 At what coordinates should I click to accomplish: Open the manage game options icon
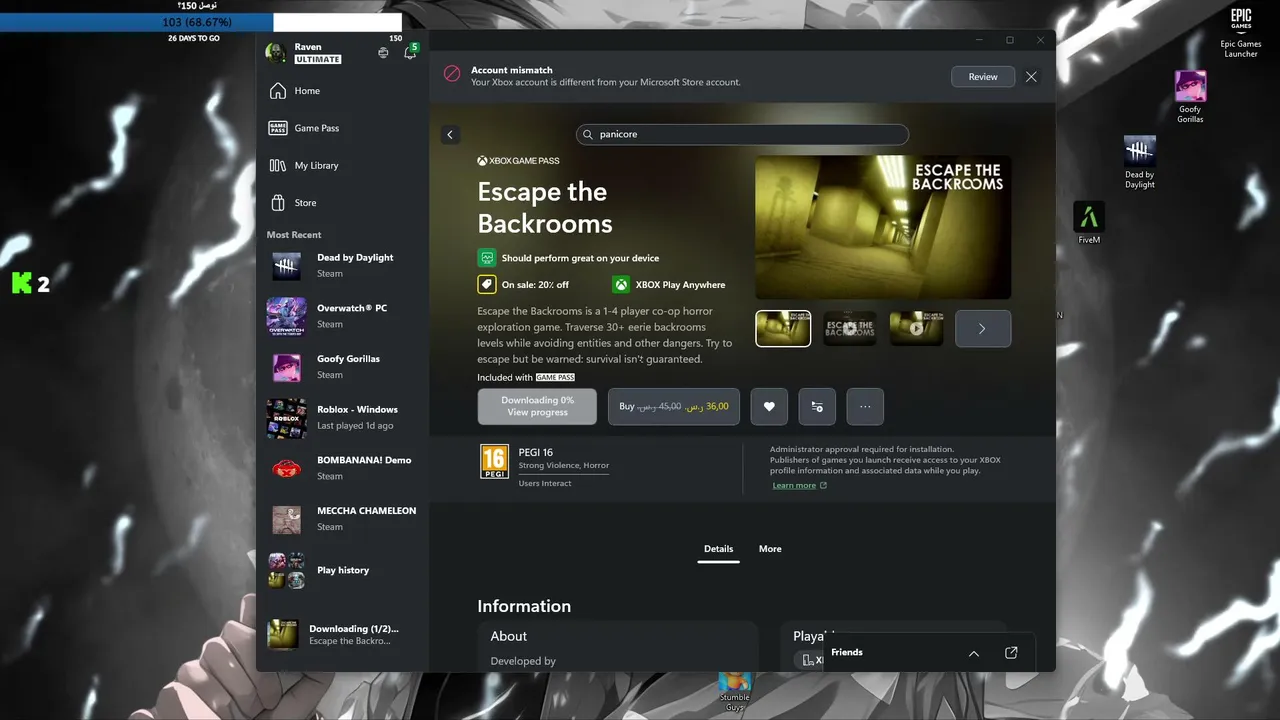pos(817,406)
